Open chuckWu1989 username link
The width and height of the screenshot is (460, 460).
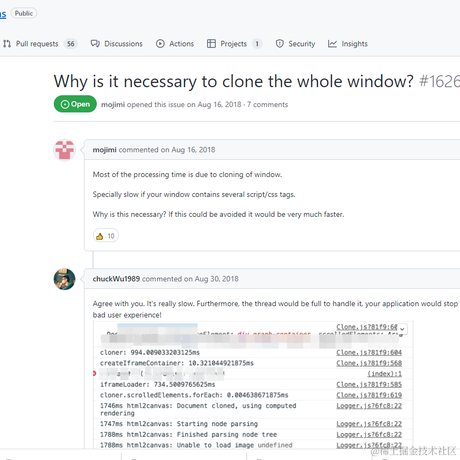pos(116,279)
